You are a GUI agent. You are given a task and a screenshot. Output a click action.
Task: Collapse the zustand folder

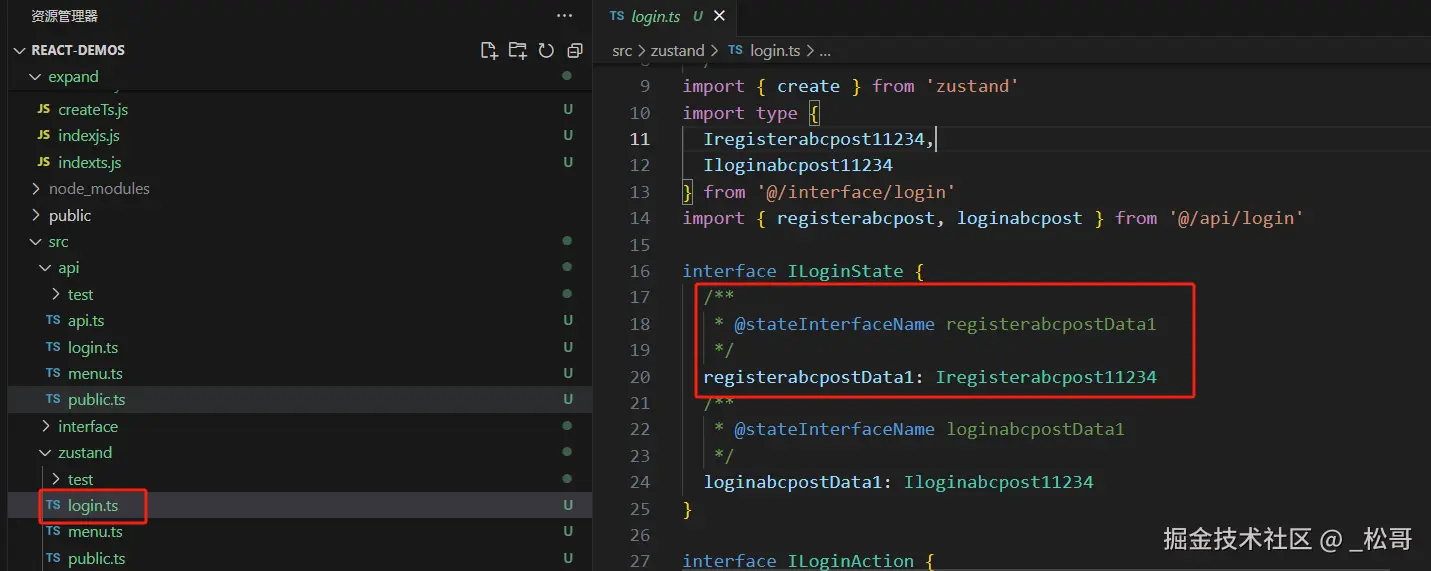pyautogui.click(x=84, y=453)
